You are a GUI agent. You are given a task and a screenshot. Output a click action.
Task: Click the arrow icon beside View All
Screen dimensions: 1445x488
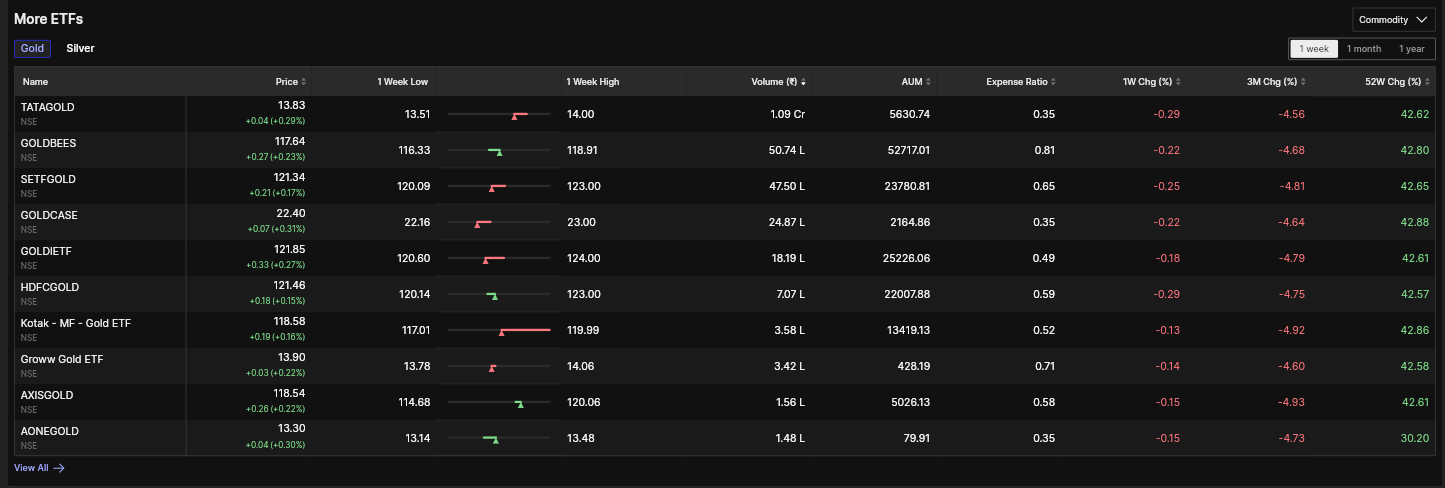[x=59, y=468]
